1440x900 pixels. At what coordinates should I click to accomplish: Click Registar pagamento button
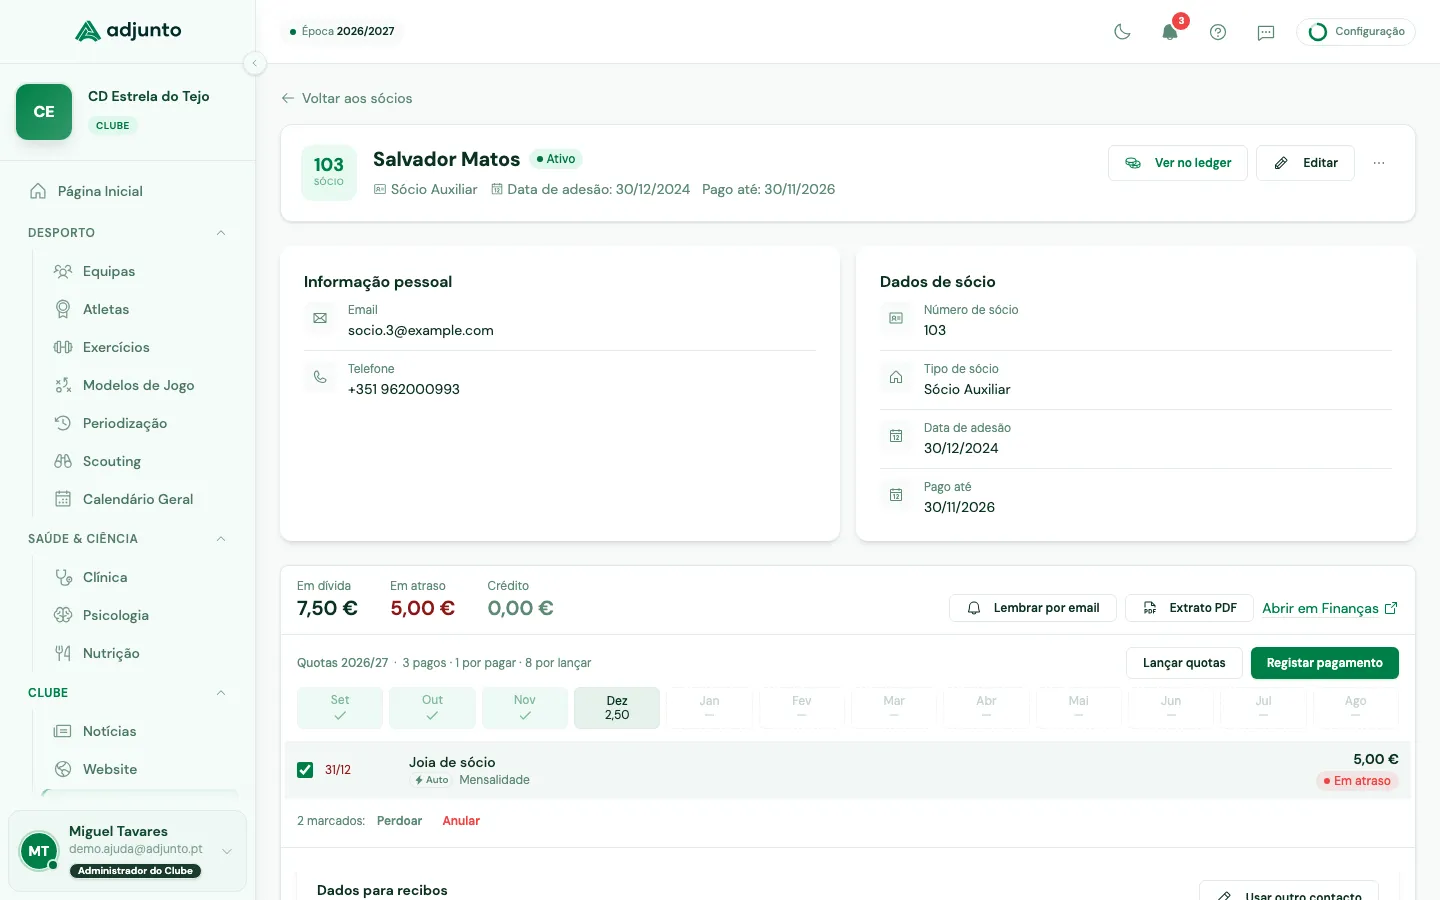1324,663
